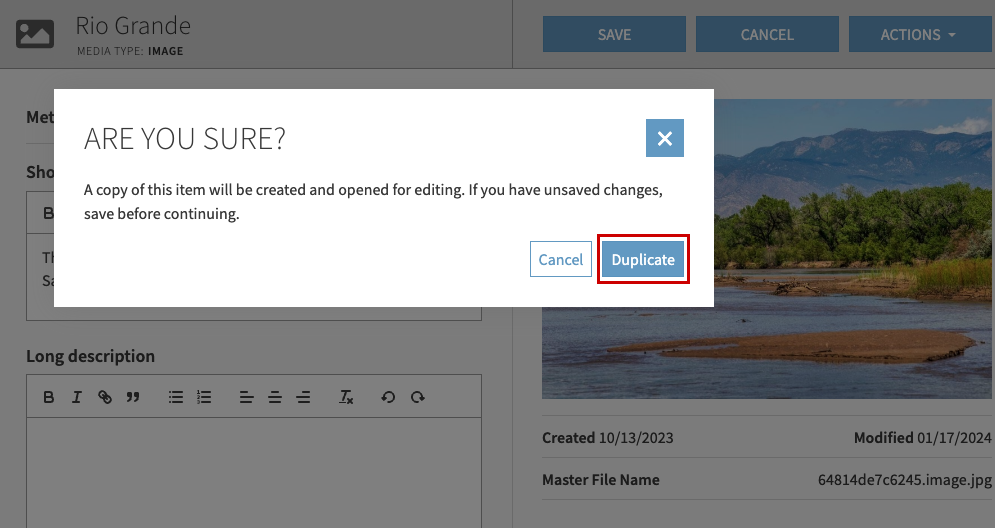The height and width of the screenshot is (528, 995).
Task: Center align text in Long description
Action: pyautogui.click(x=275, y=397)
